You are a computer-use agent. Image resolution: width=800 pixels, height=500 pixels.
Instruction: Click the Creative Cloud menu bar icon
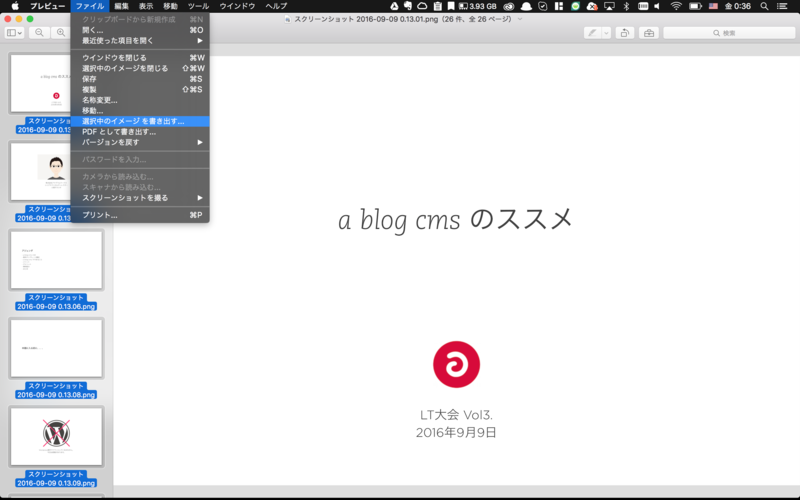[509, 6]
